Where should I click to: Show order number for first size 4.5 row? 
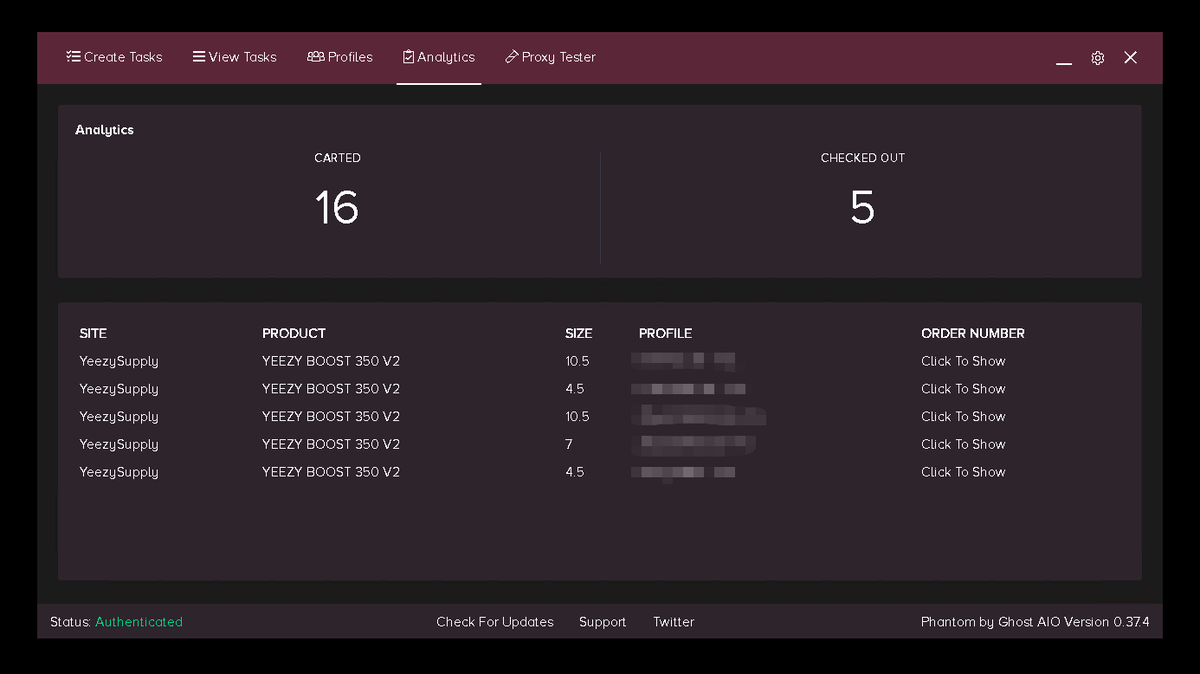(963, 389)
